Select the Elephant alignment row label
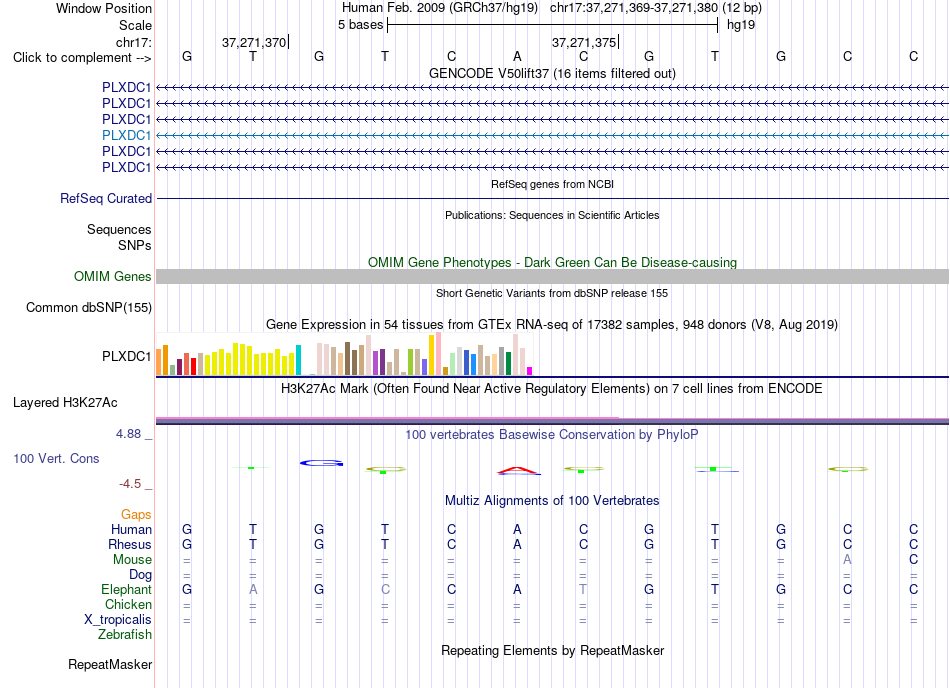This screenshot has width=950, height=688. [x=126, y=589]
